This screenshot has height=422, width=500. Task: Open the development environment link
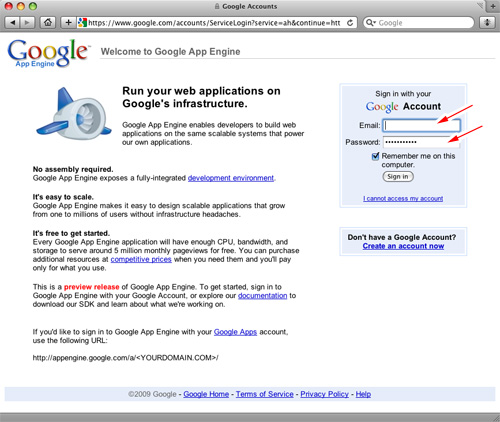click(x=231, y=178)
